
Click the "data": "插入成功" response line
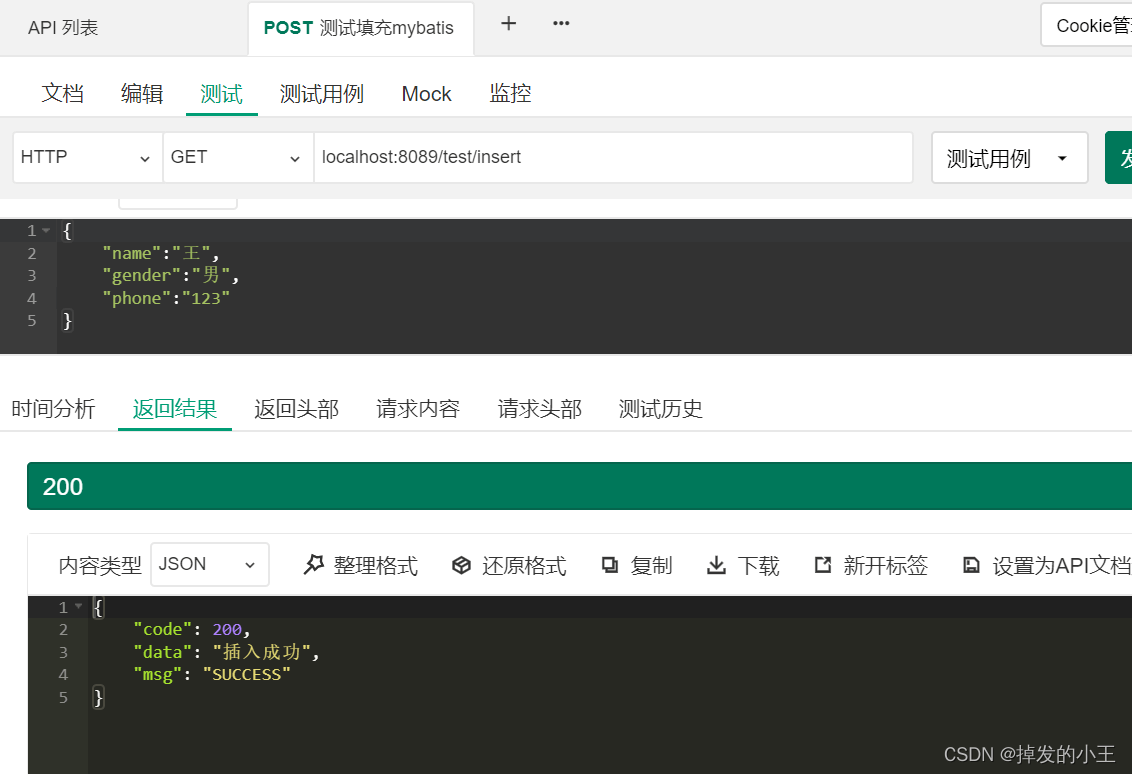click(x=227, y=652)
